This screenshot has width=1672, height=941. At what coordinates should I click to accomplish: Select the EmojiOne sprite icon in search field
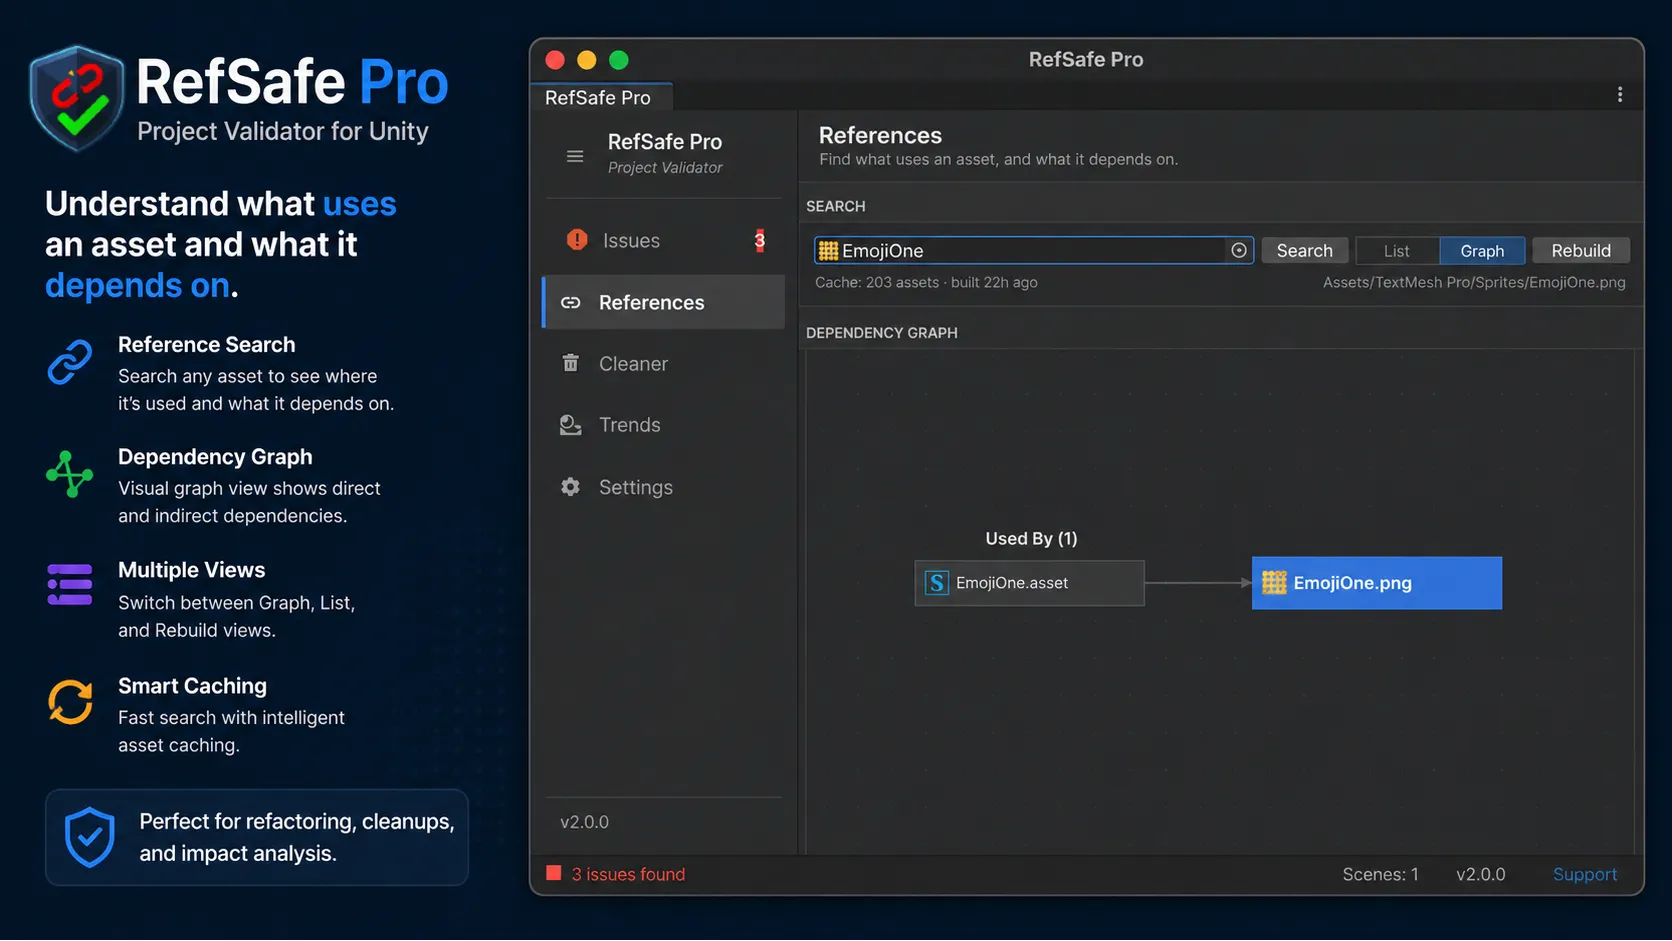pos(828,250)
